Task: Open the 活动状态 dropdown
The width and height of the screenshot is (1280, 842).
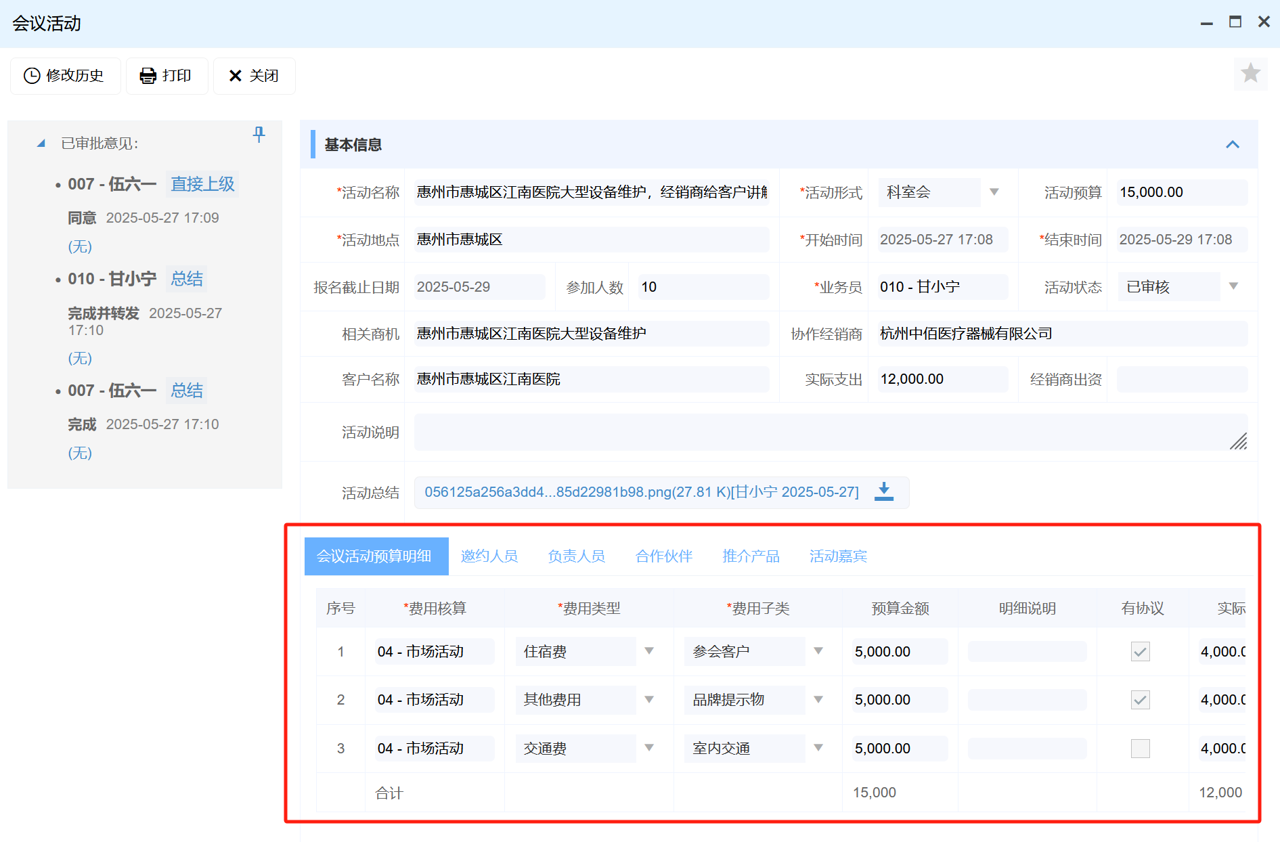Action: (1233, 287)
